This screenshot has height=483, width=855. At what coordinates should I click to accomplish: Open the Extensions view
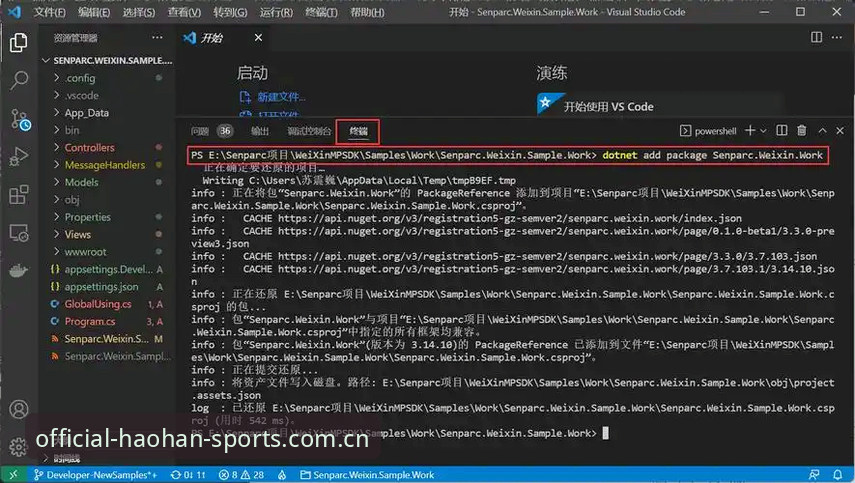point(19,195)
